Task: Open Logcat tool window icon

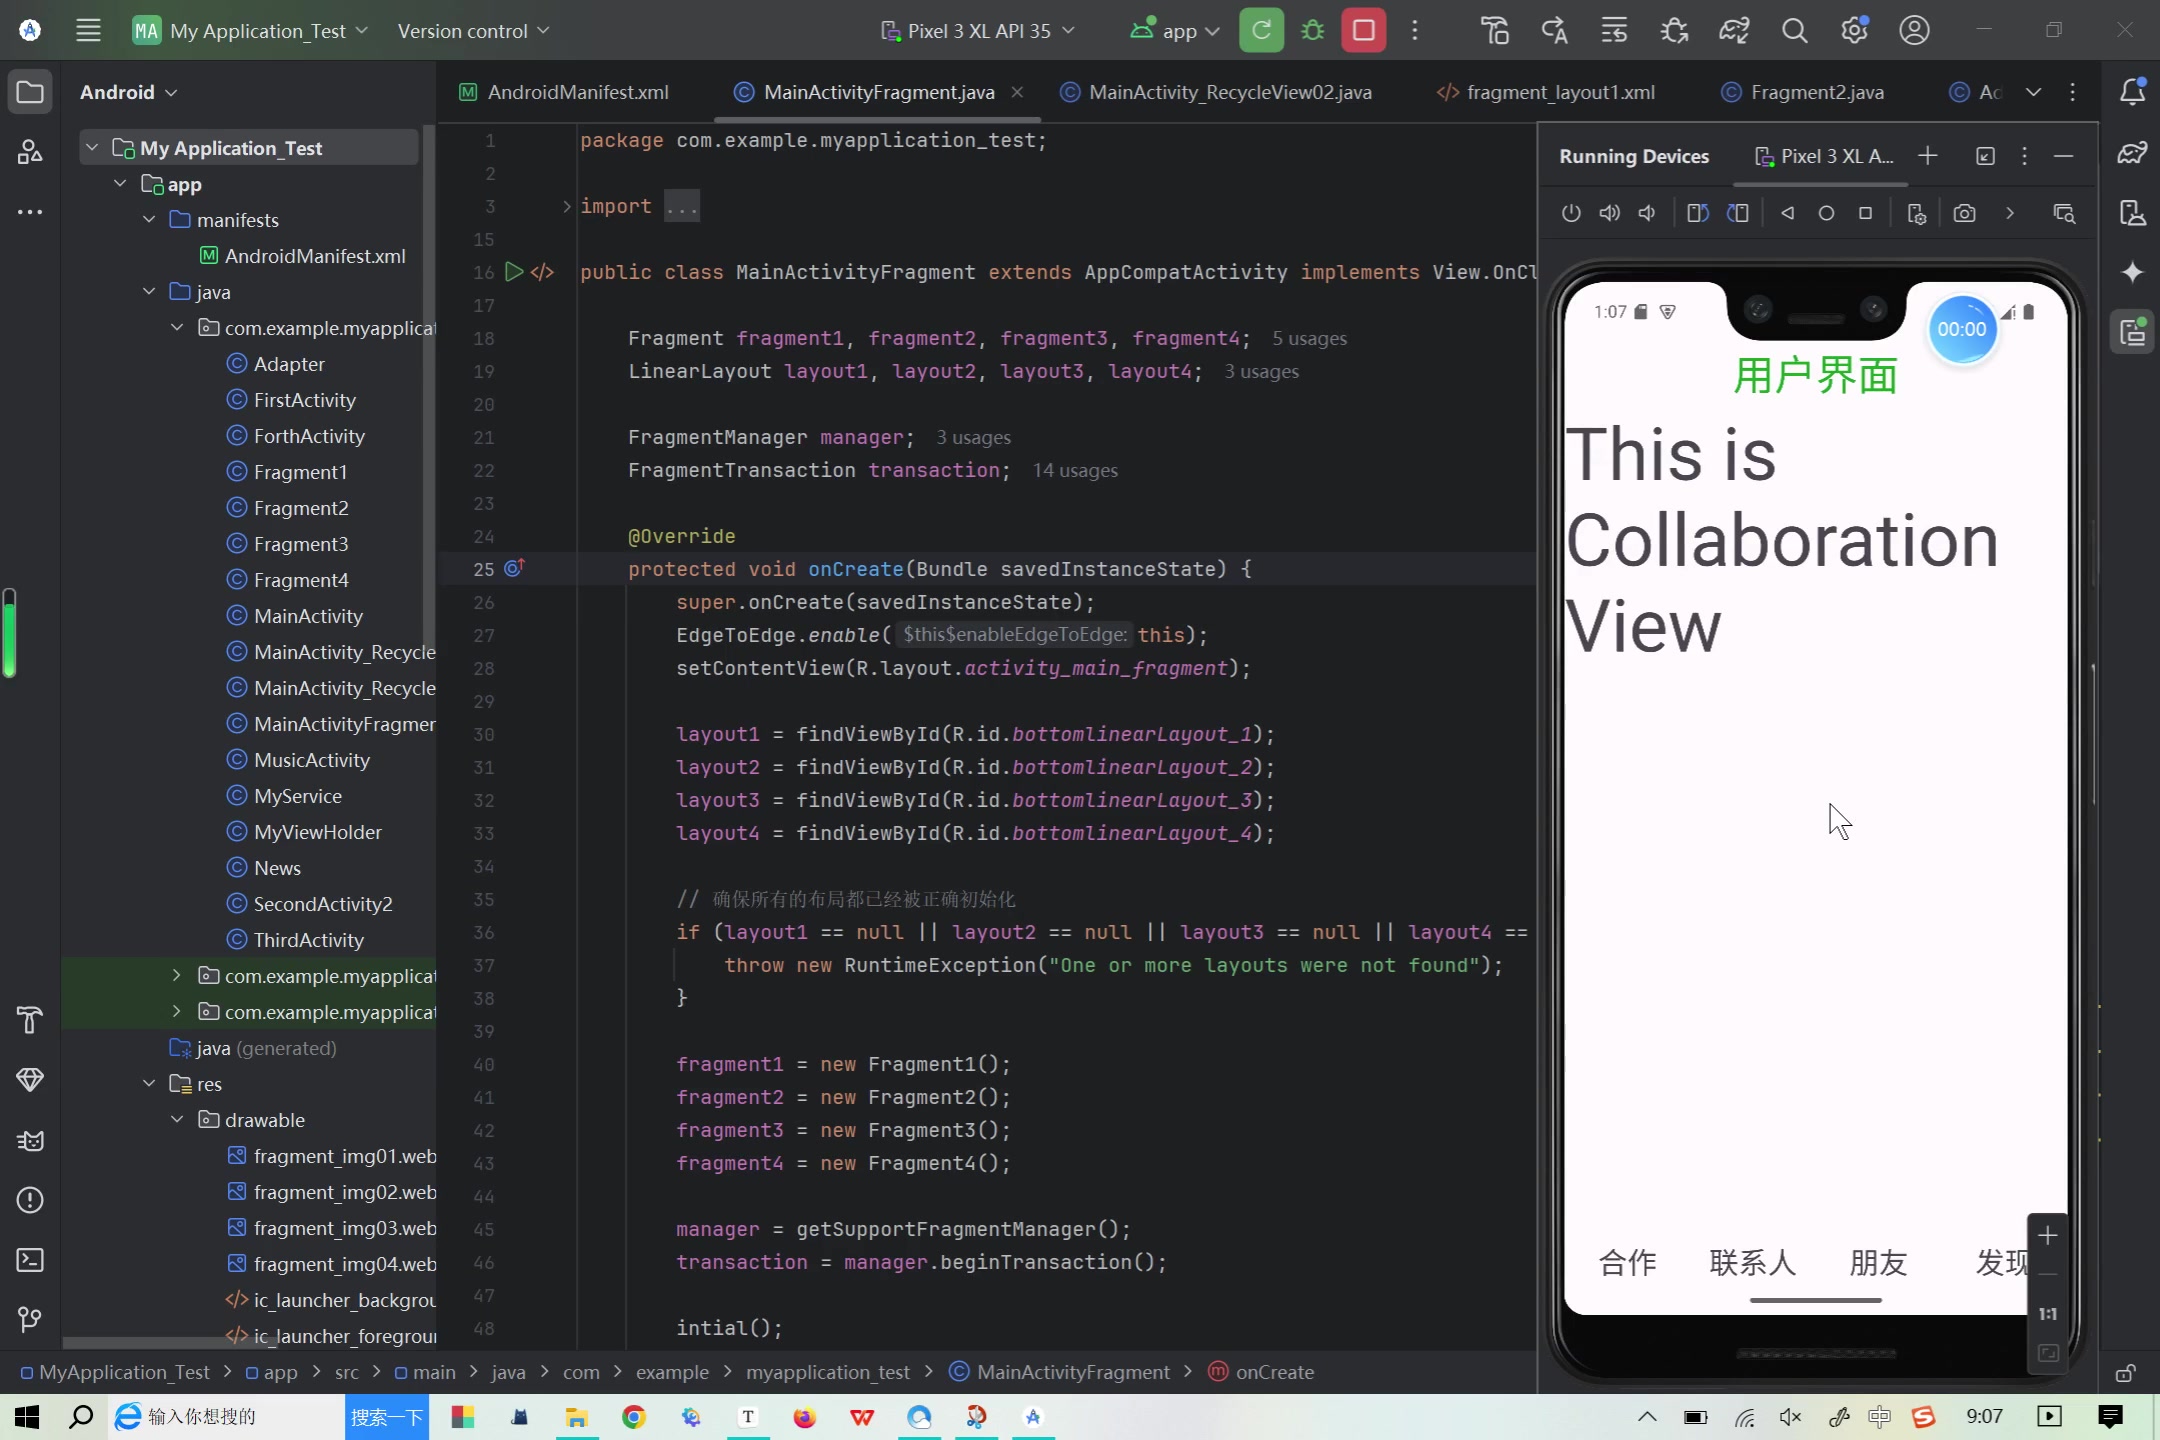Action: click(x=30, y=1140)
